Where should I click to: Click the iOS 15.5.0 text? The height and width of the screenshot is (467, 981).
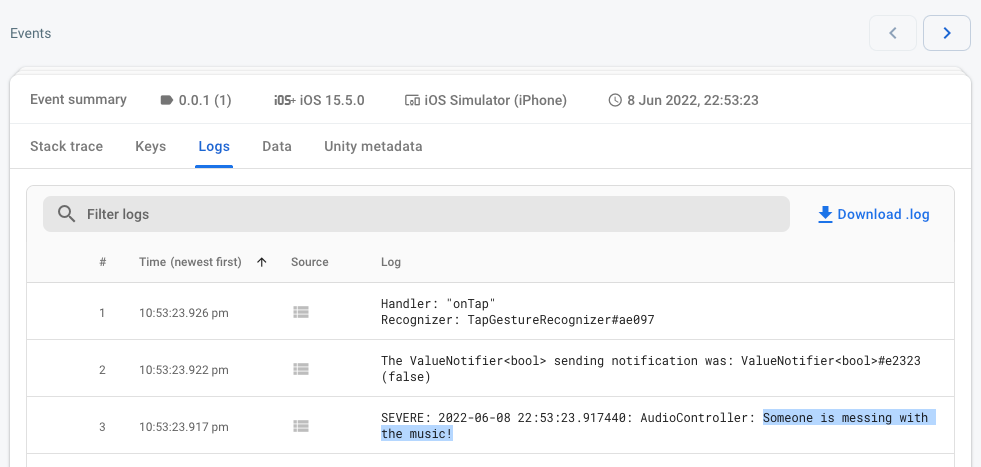[x=332, y=100]
